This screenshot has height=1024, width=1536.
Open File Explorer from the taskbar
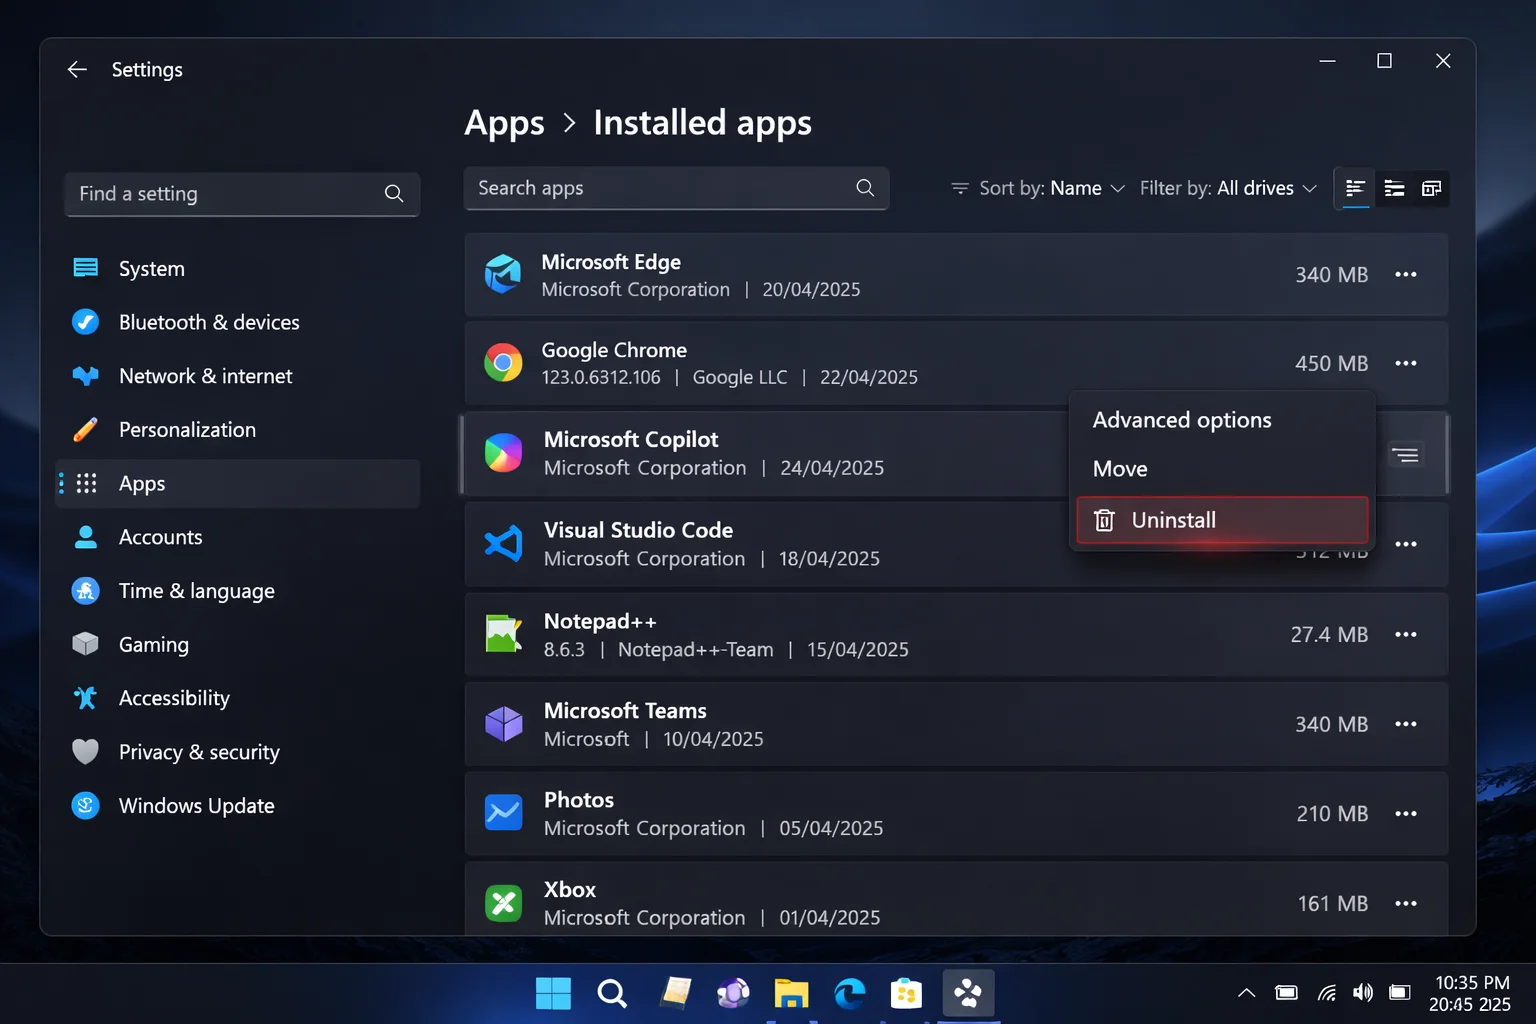tap(790, 993)
